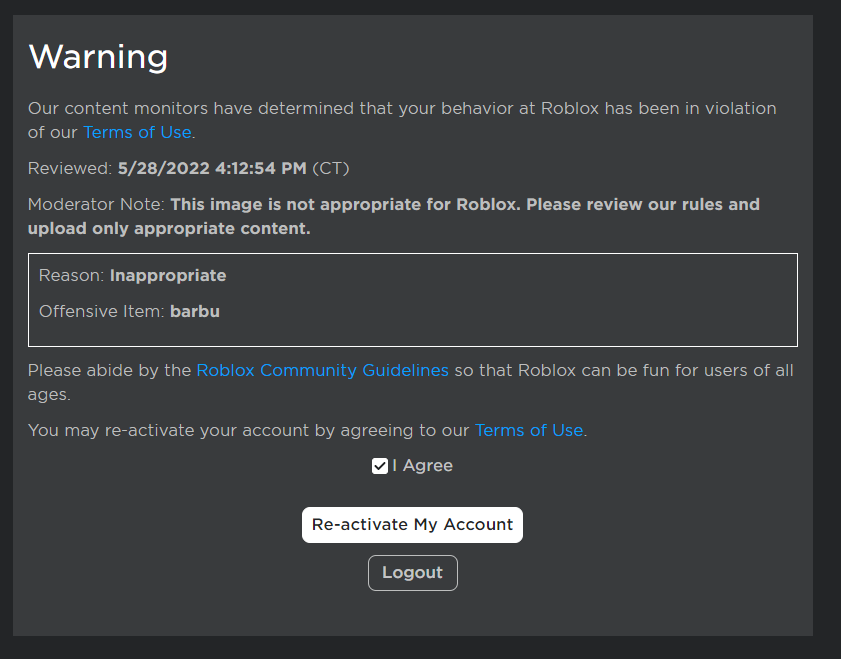Click the Reason: label
The width and height of the screenshot is (841, 659).
72,275
